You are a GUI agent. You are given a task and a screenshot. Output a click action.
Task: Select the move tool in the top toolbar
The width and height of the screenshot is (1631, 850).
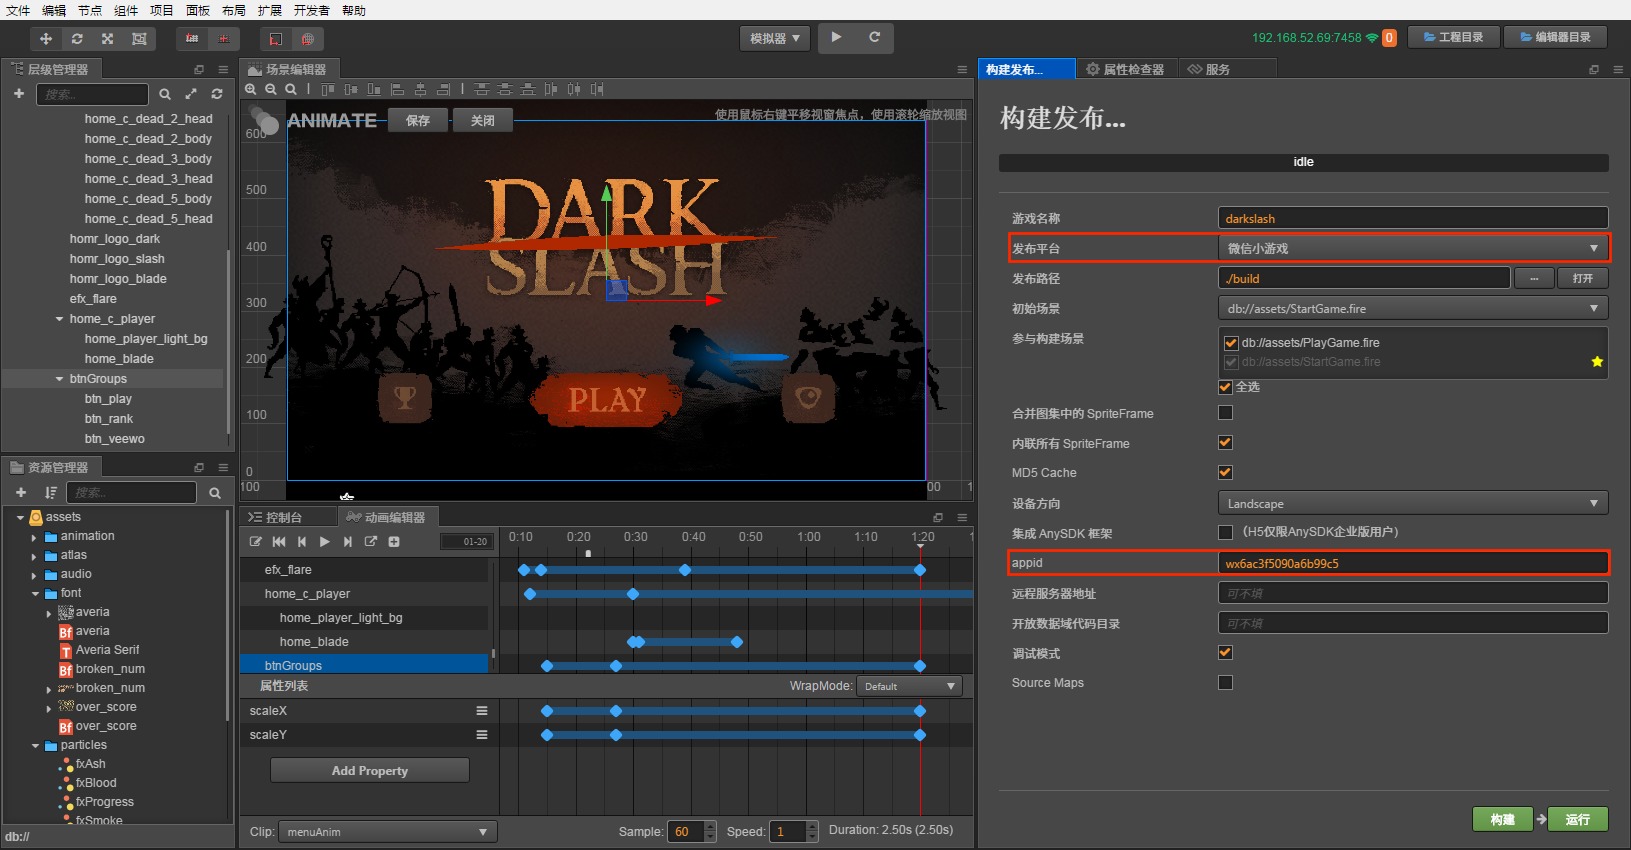coord(45,39)
